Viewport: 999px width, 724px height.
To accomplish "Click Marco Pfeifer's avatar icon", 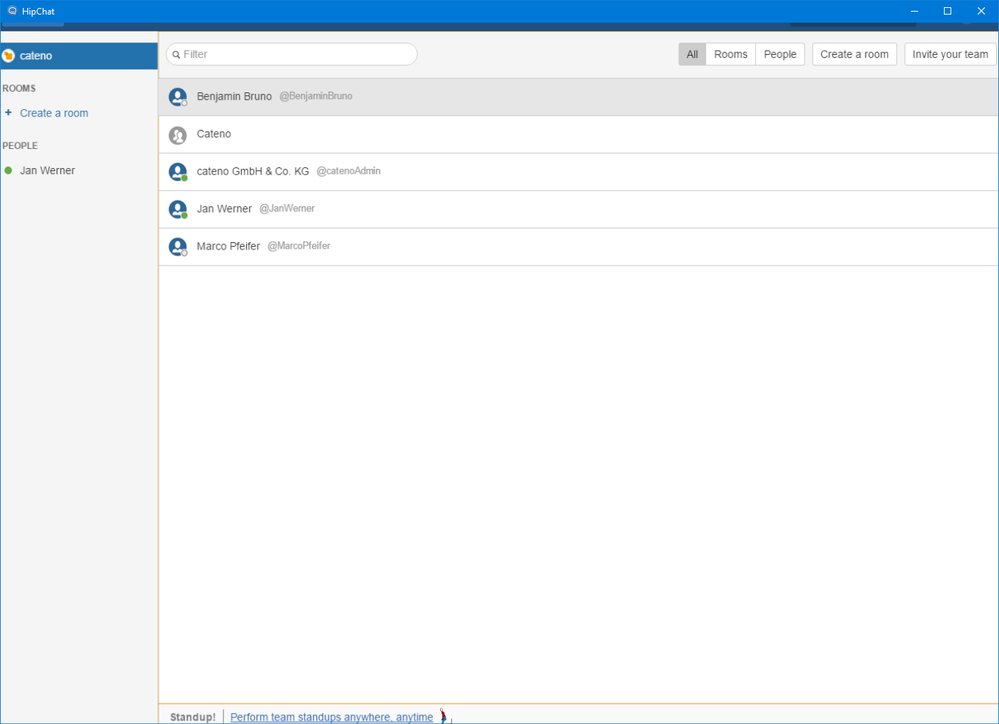I will pos(178,247).
